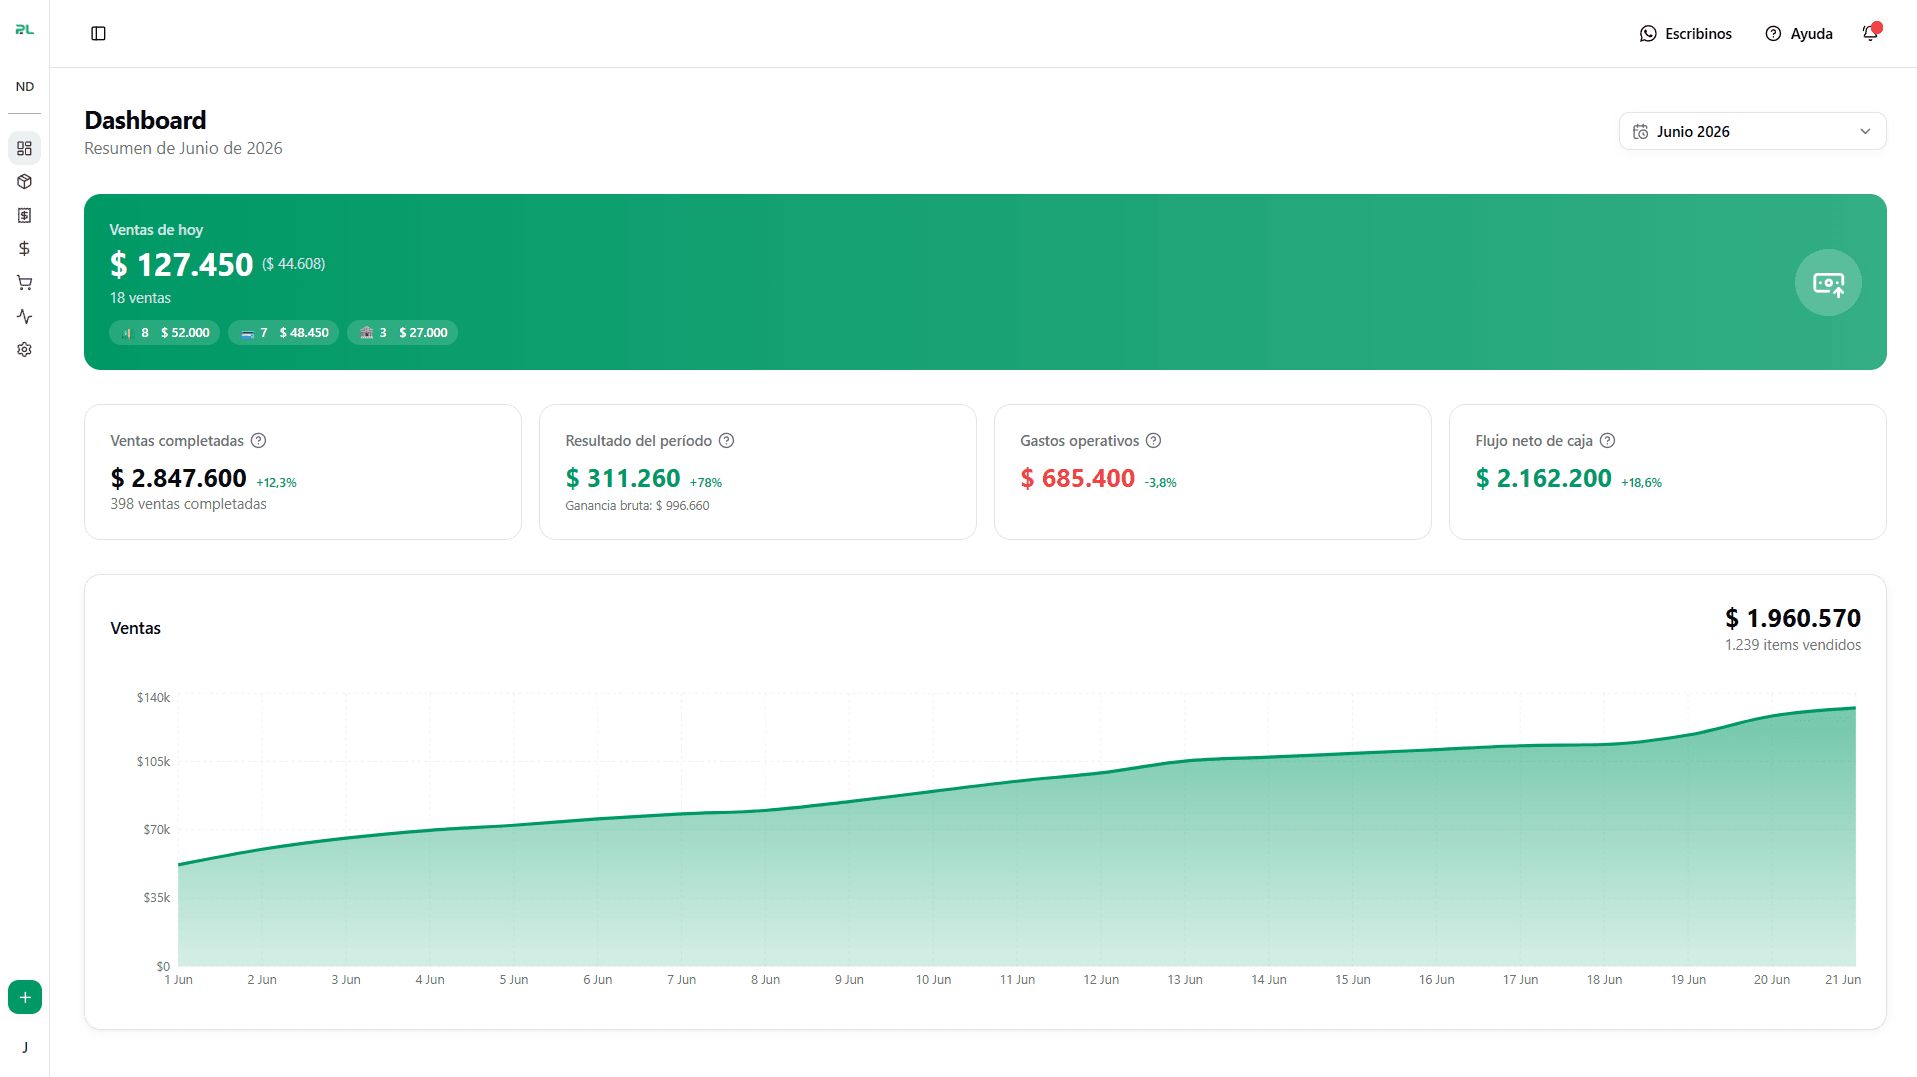Open the notifications bell
The height and width of the screenshot is (1077, 1917).
1870,34
